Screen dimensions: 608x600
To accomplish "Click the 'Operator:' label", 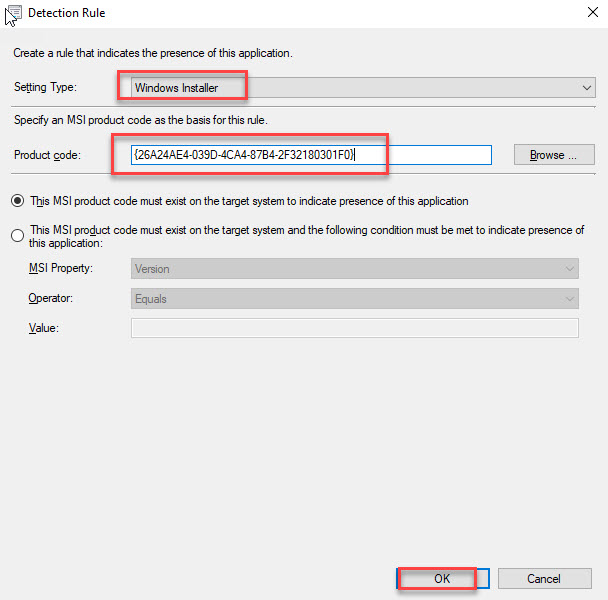I will point(52,299).
